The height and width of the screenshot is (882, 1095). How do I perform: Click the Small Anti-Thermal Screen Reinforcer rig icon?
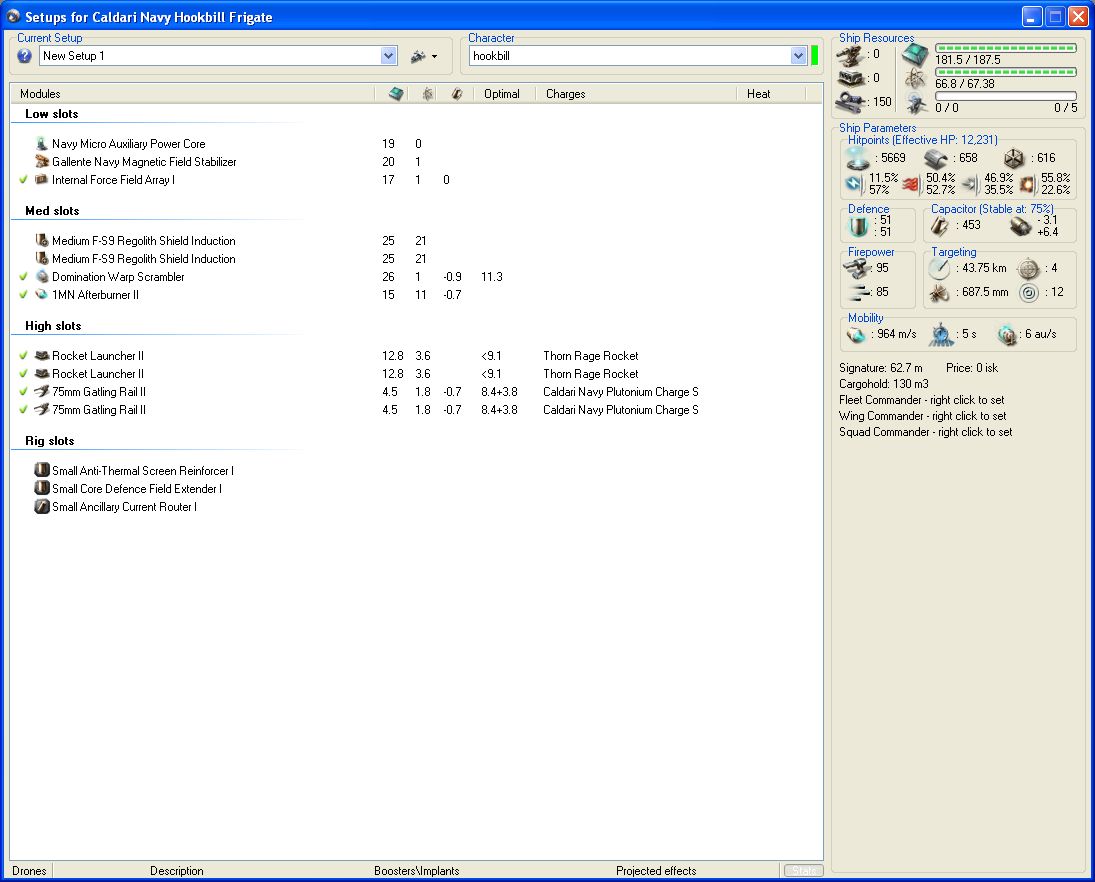(x=42, y=470)
